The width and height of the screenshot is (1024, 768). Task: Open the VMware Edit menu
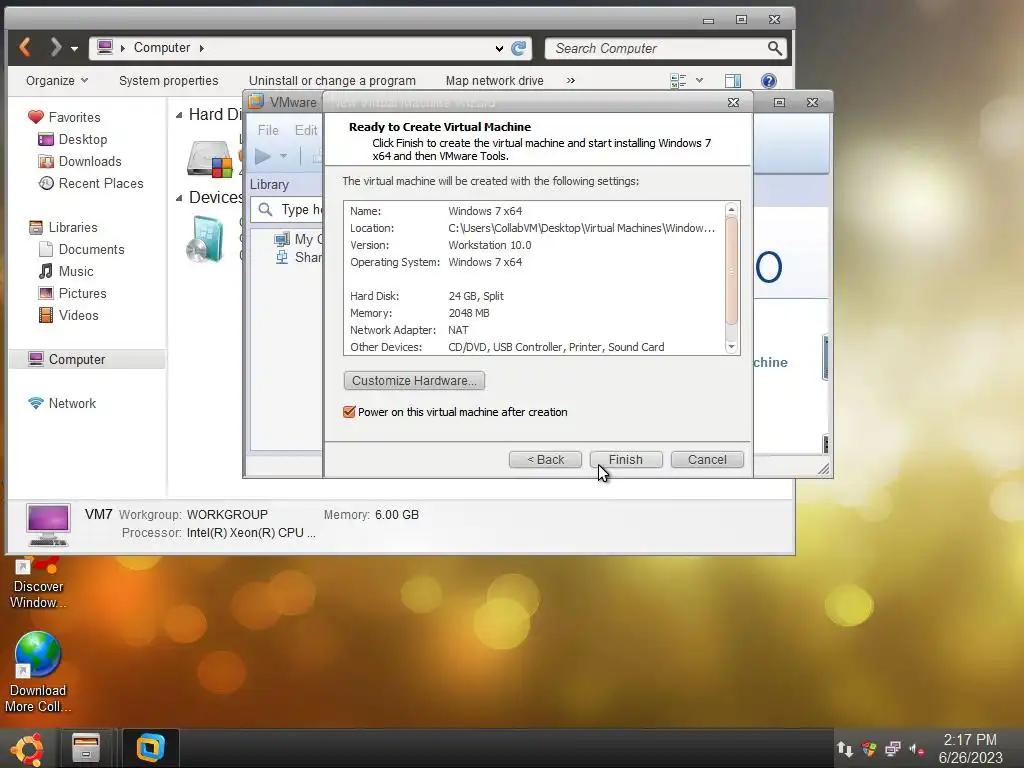pos(306,130)
